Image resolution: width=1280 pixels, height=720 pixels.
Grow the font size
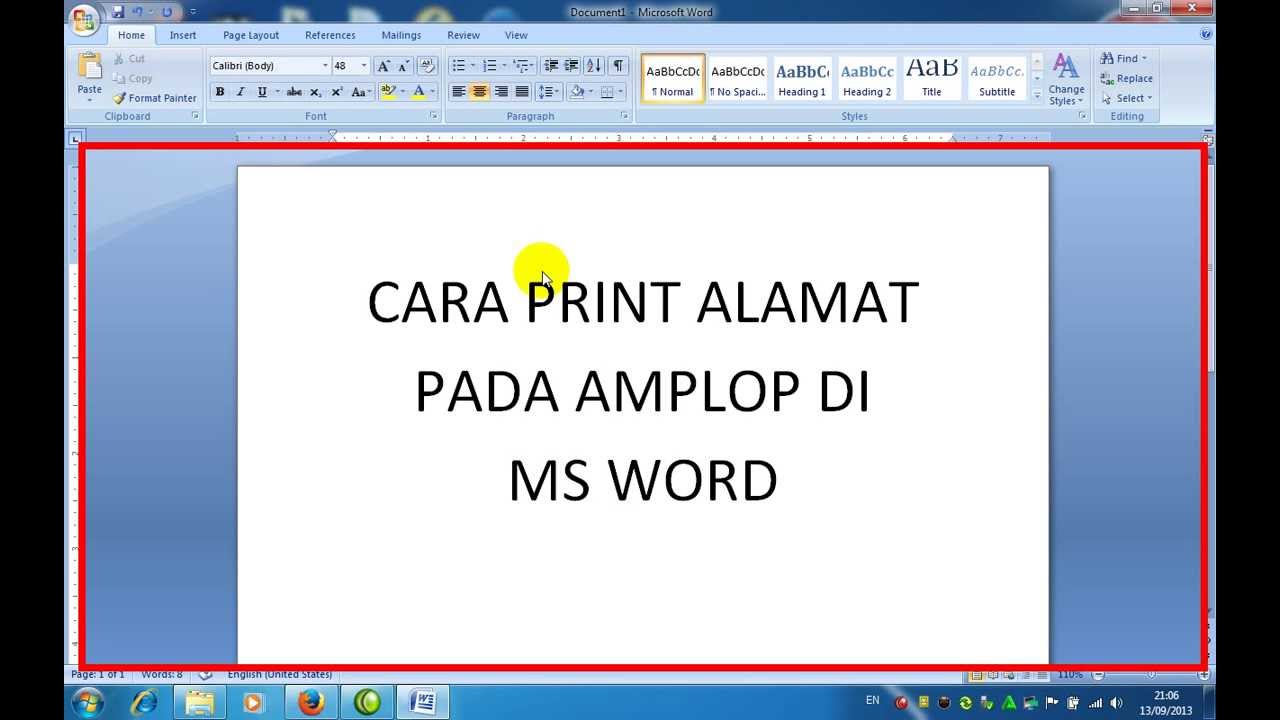[384, 66]
